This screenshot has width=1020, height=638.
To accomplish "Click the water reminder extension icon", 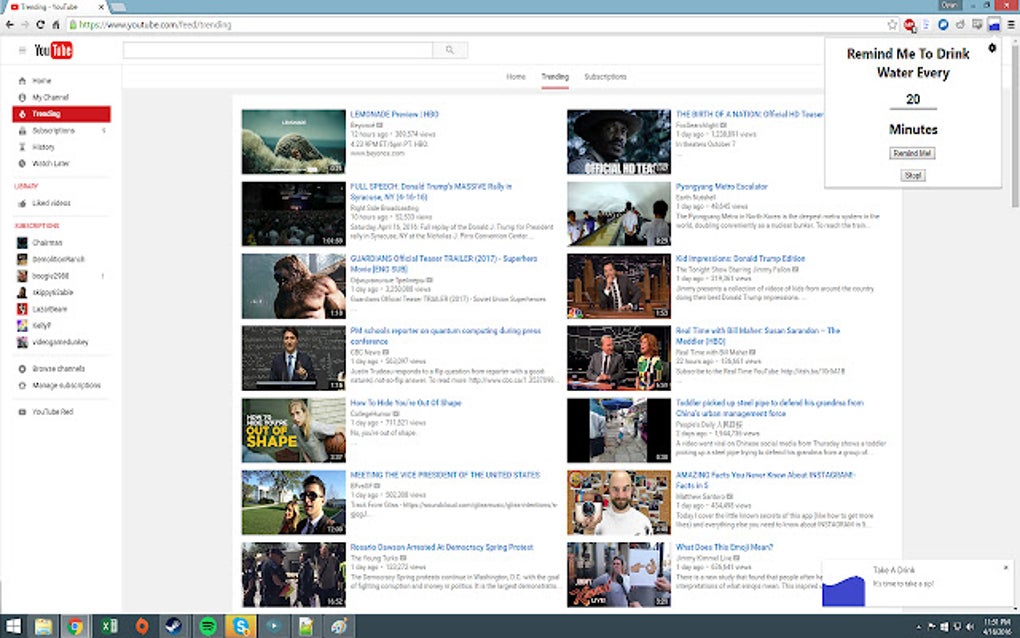I will 994,24.
